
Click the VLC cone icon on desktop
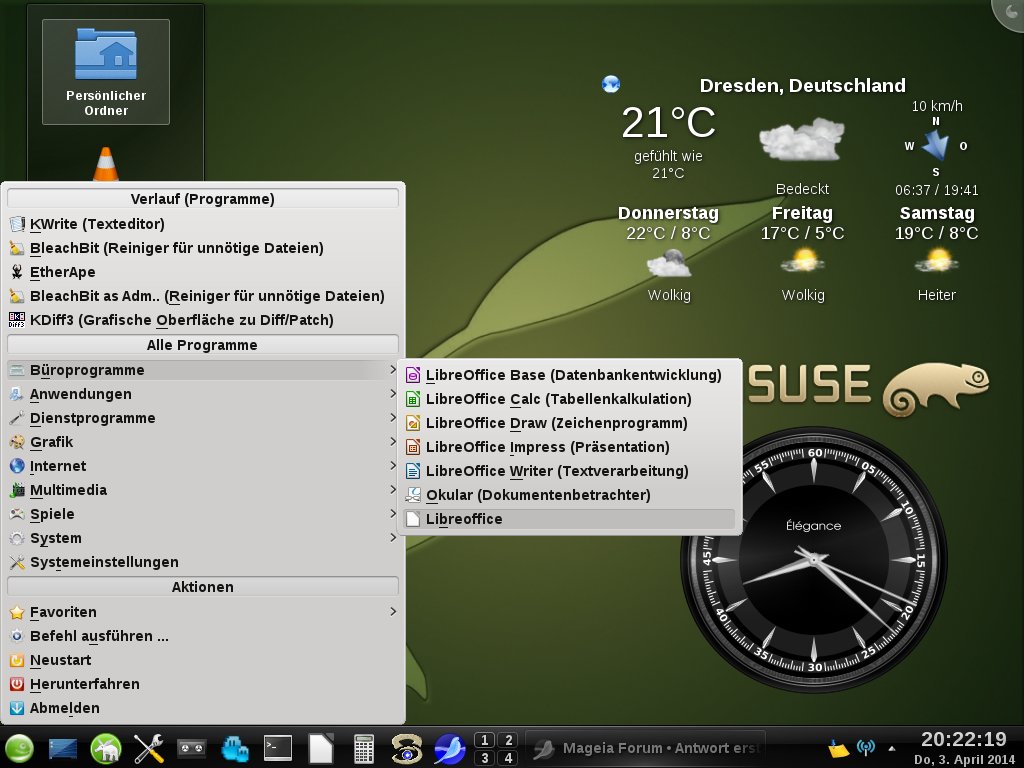[x=106, y=164]
